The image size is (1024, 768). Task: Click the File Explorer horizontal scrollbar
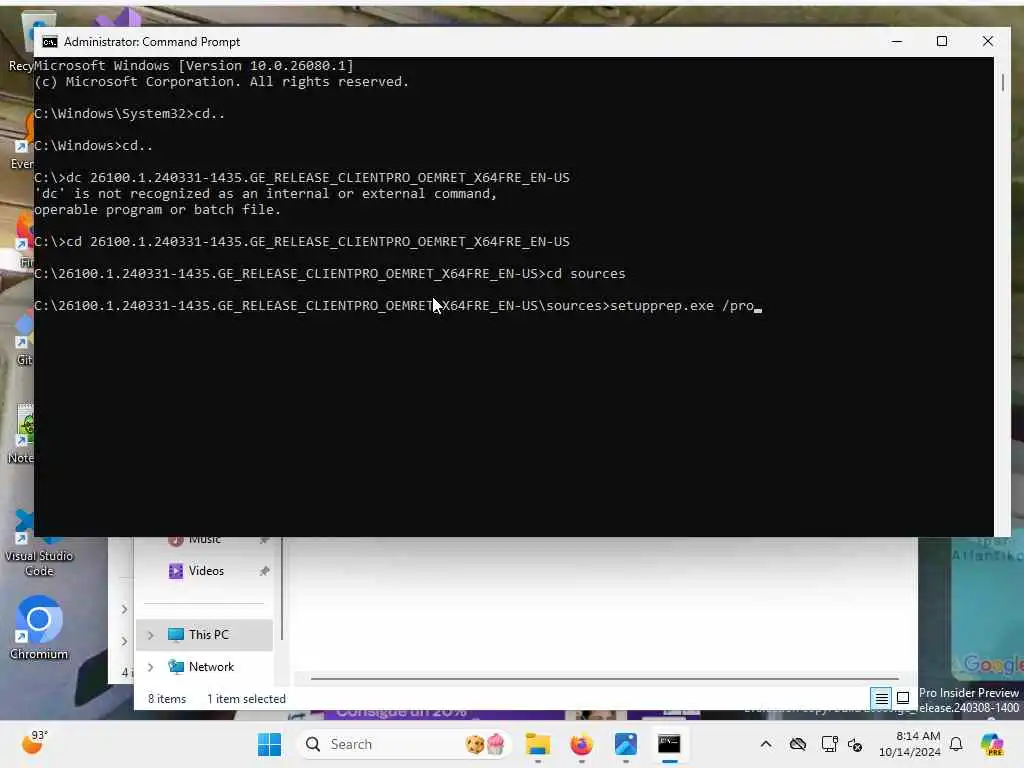coord(605,679)
